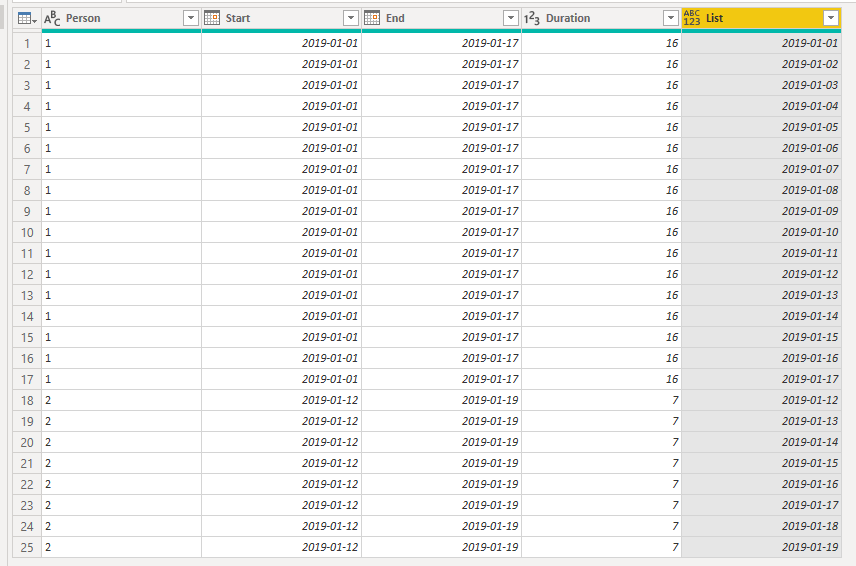Click List cell 2019-01-09 in row 9
The height and width of the screenshot is (566, 856).
click(x=761, y=211)
